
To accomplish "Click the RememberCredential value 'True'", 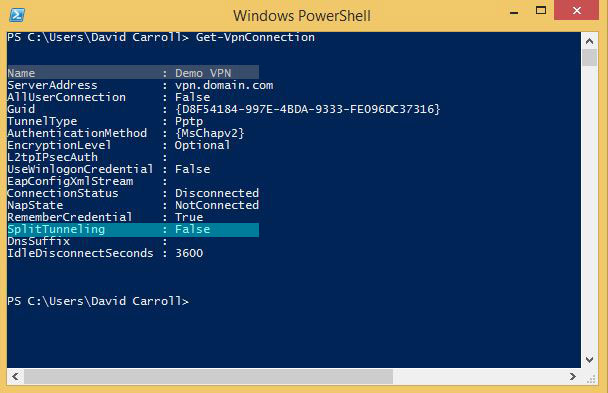I will click(189, 217).
